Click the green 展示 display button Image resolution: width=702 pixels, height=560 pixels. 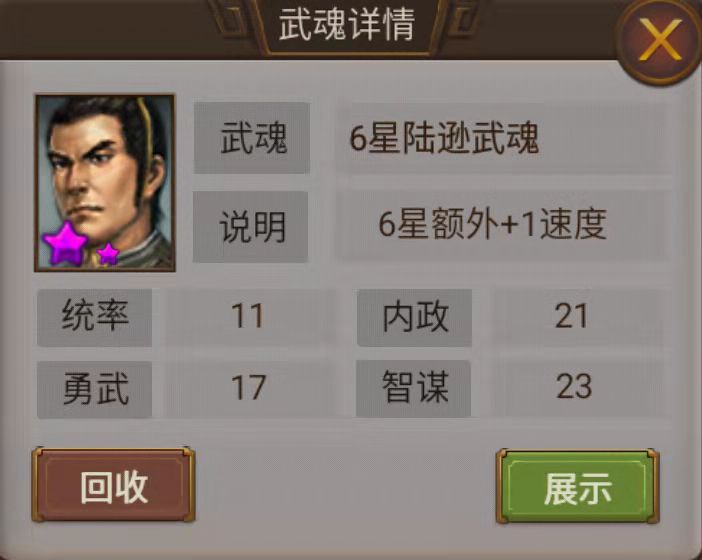(578, 487)
